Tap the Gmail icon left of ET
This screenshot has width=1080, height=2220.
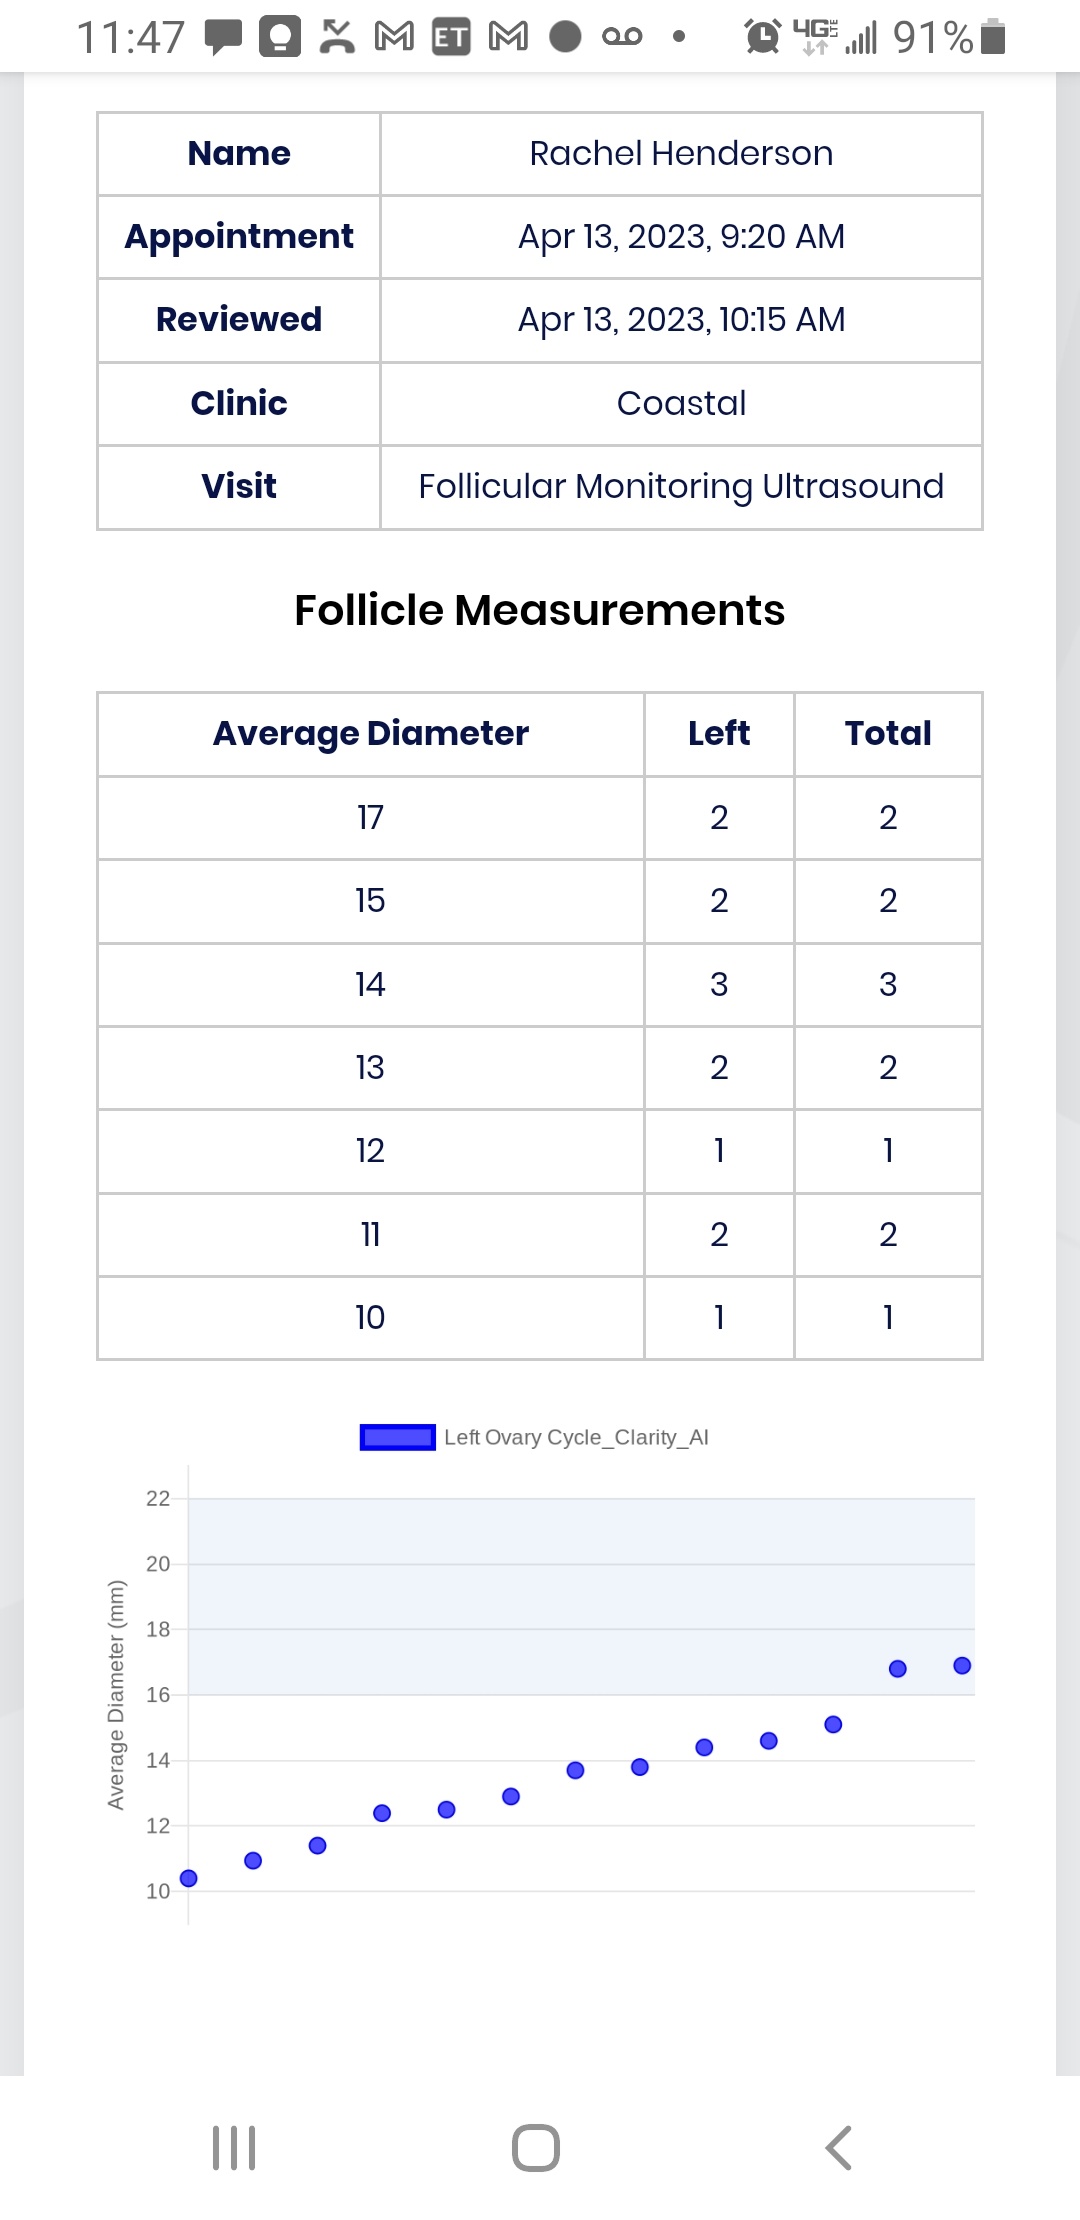point(394,38)
